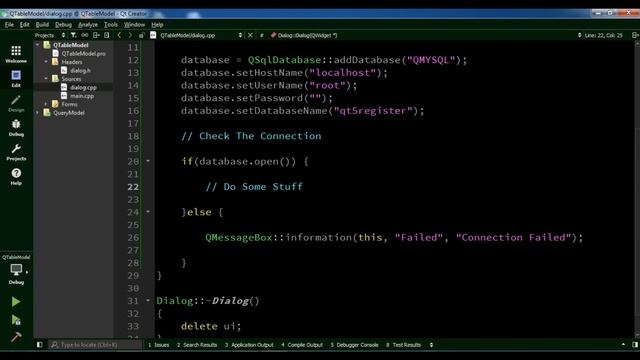
Task: Start debugging with the run-debug button
Action: pyautogui.click(x=16, y=320)
